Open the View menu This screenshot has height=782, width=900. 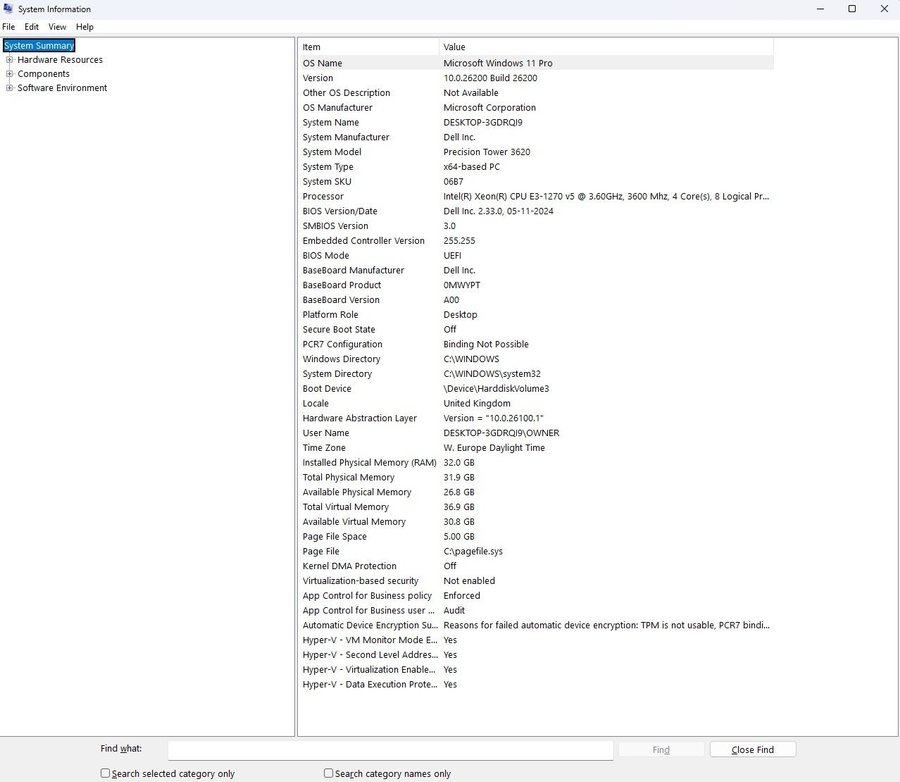click(x=57, y=27)
